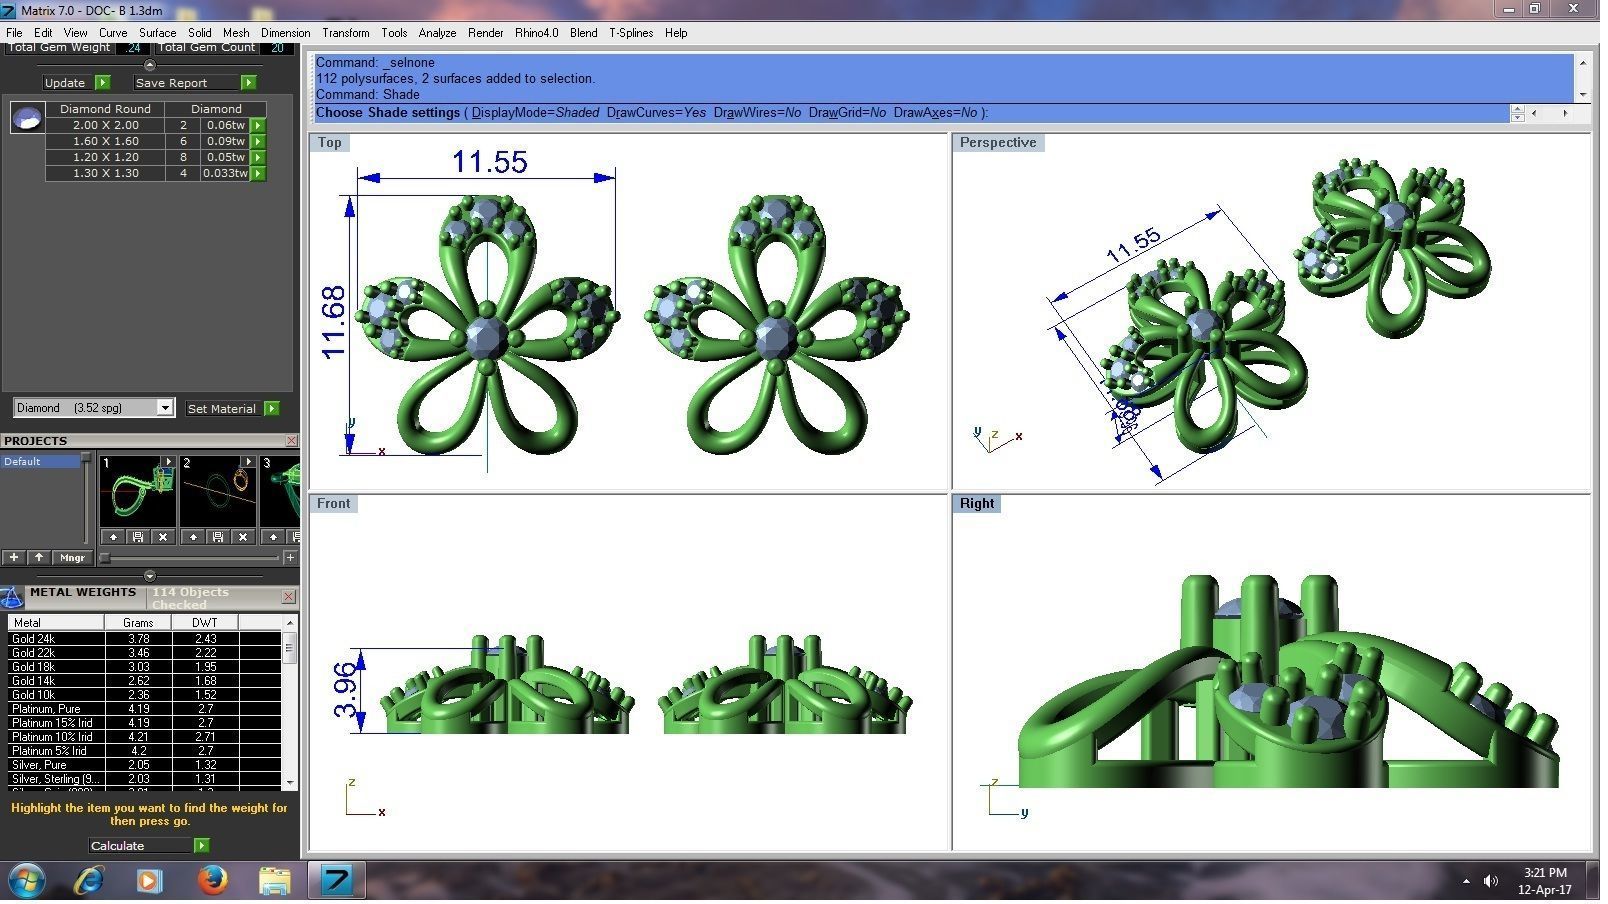The height and width of the screenshot is (904, 1608).
Task: Click the green arrow on the 2.00 X 2.00 row
Action: (258, 126)
